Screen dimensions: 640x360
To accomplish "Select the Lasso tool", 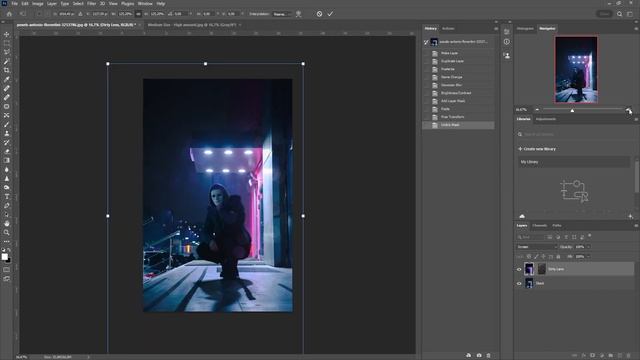I will tap(7, 52).
